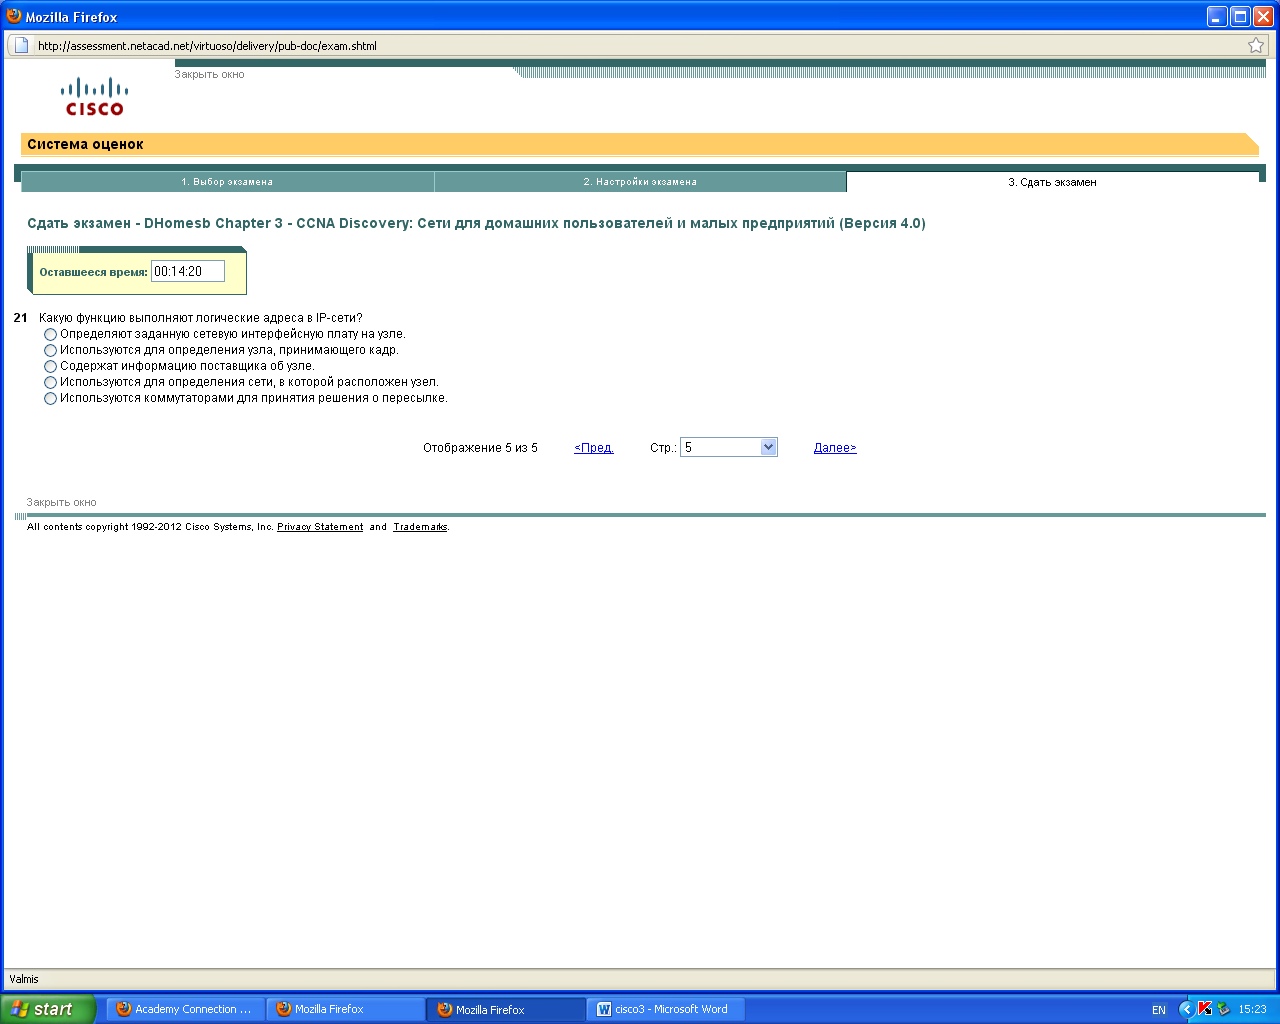Switch to "1. Выбор экзамена" tab
The height and width of the screenshot is (1024, 1280).
point(227,182)
